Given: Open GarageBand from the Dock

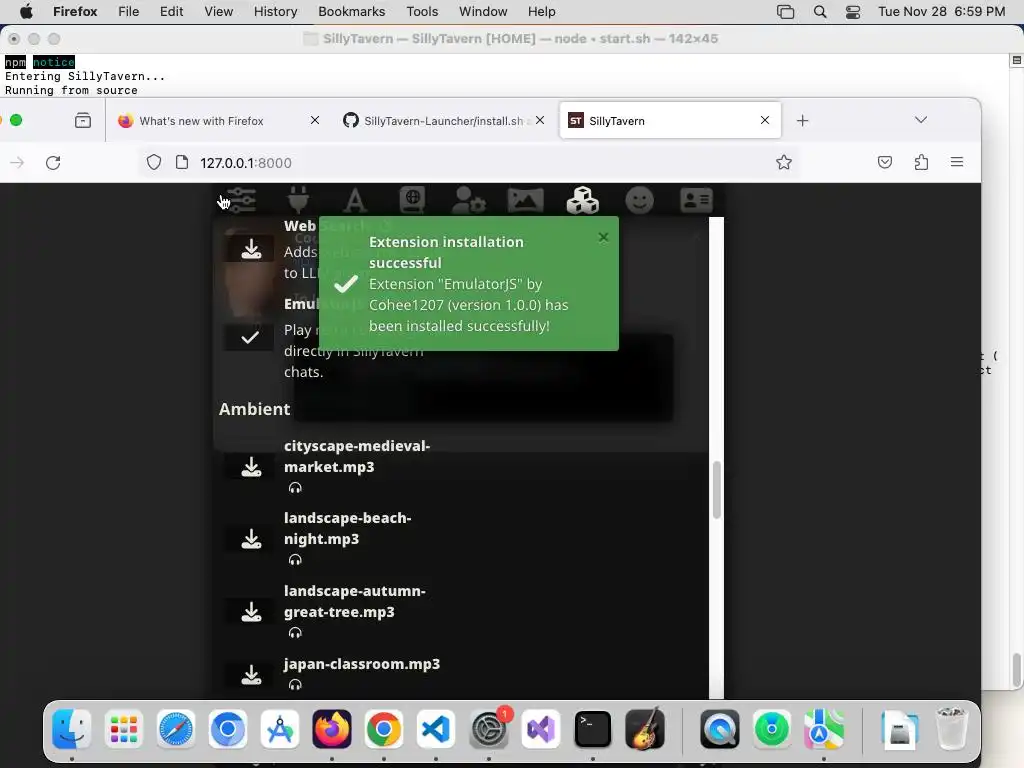Looking at the screenshot, I should click(x=645, y=729).
